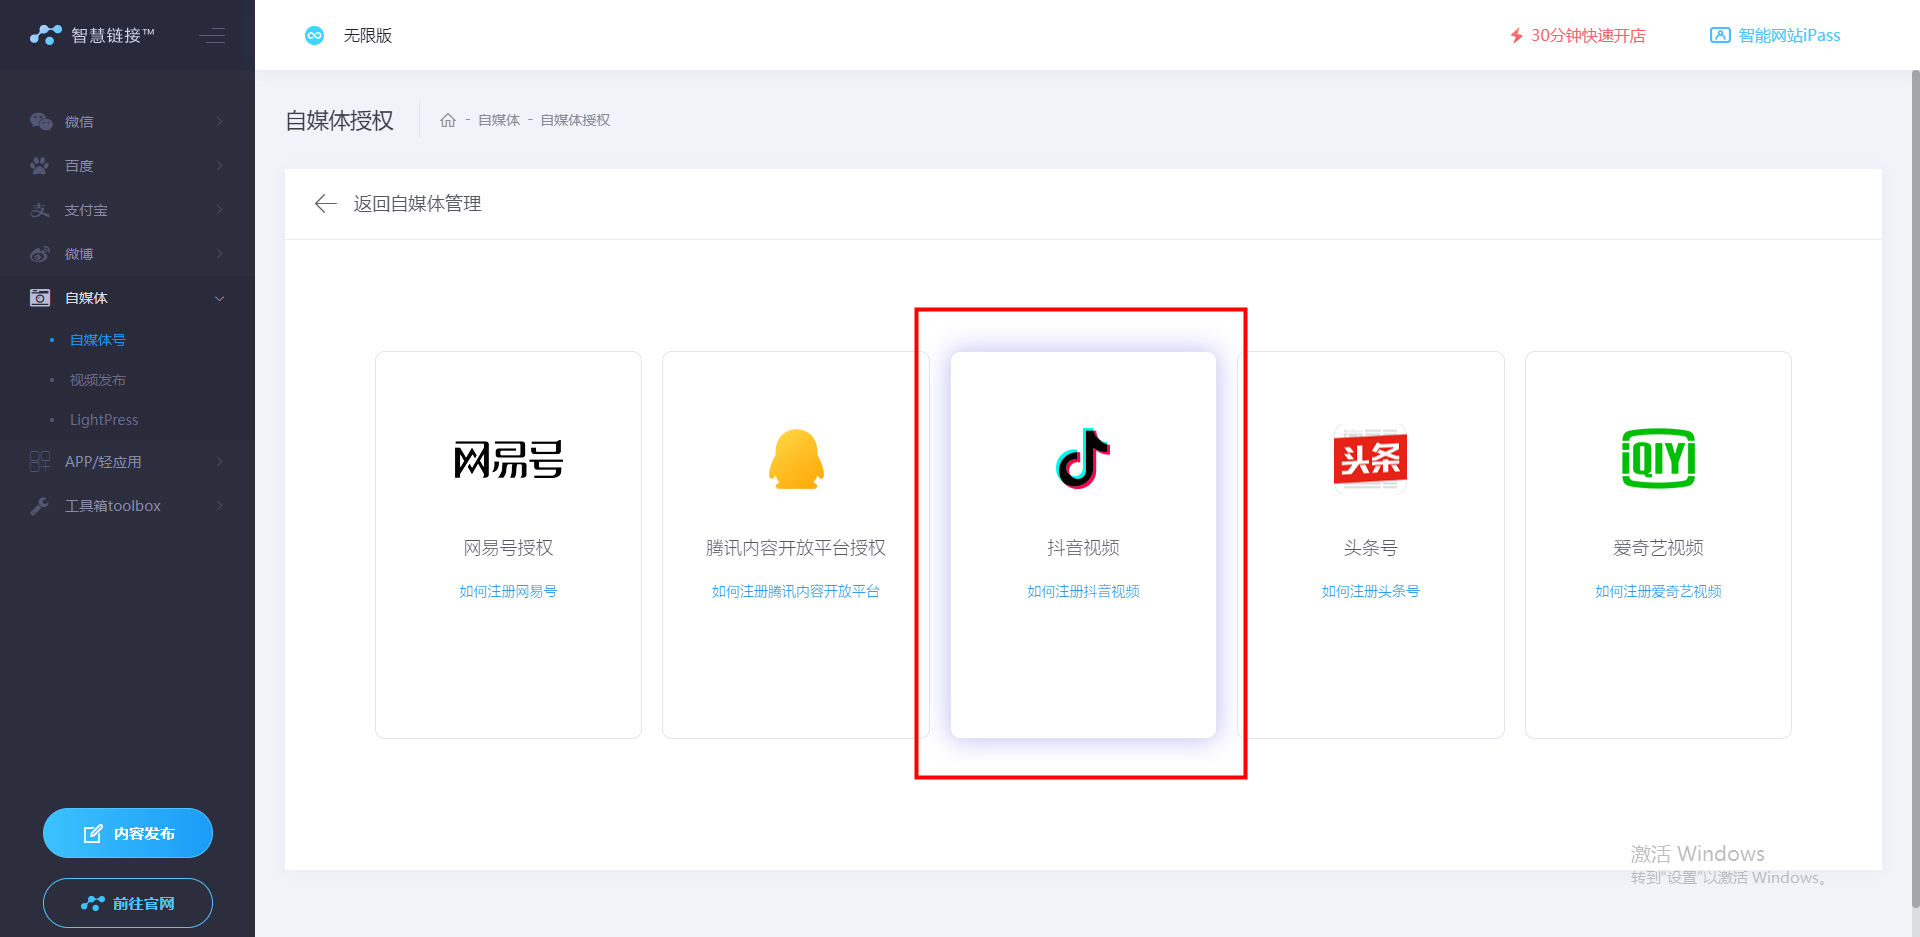Click 返回自媒体管理 back link

pos(417,204)
